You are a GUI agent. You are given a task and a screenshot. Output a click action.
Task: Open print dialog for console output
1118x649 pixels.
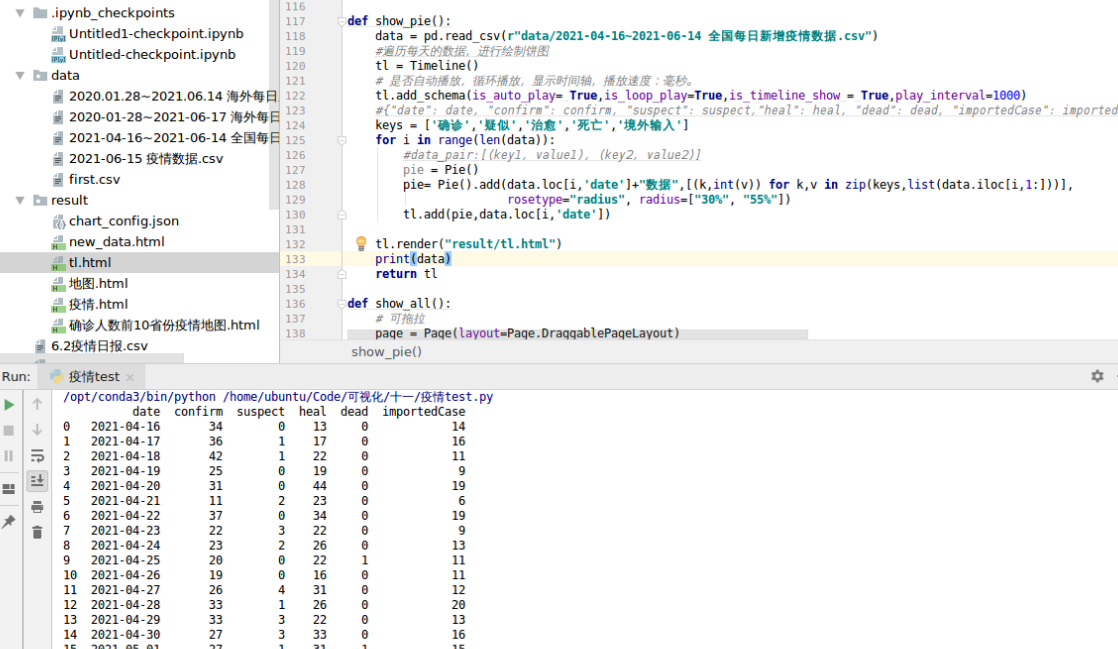(37, 507)
